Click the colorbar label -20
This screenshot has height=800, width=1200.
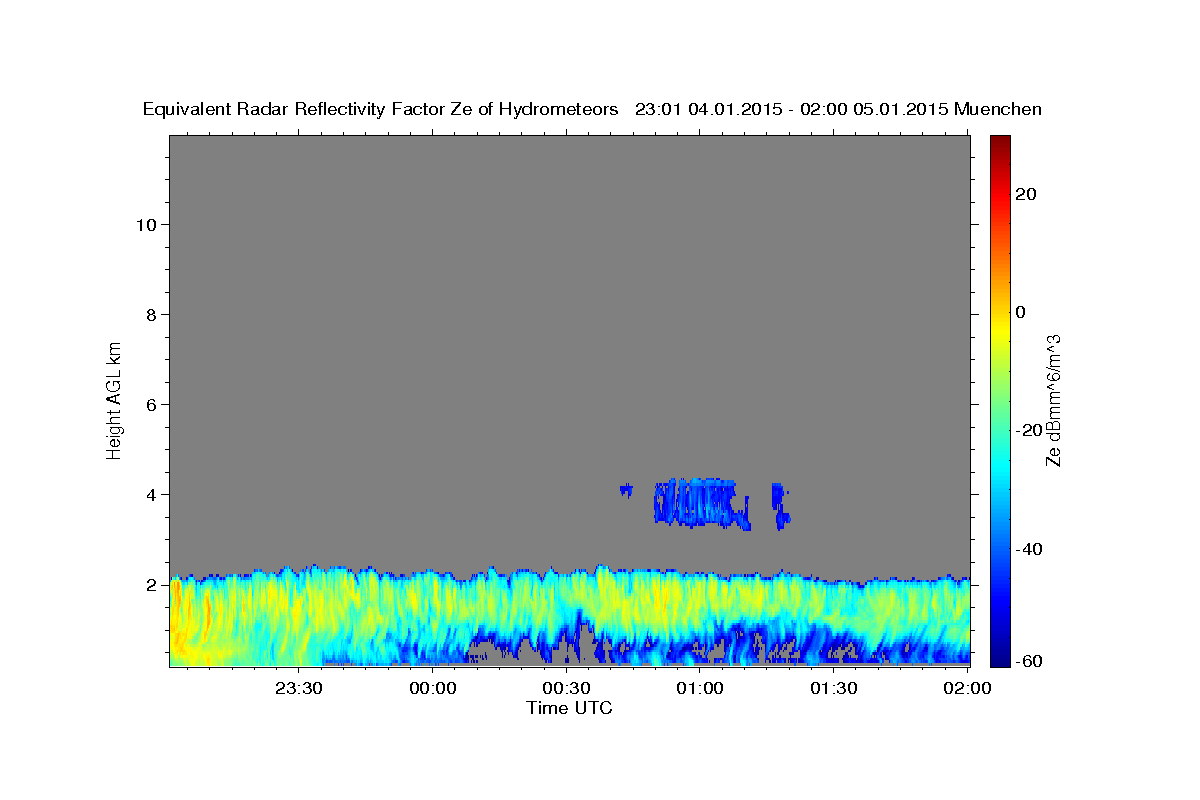coord(1028,430)
